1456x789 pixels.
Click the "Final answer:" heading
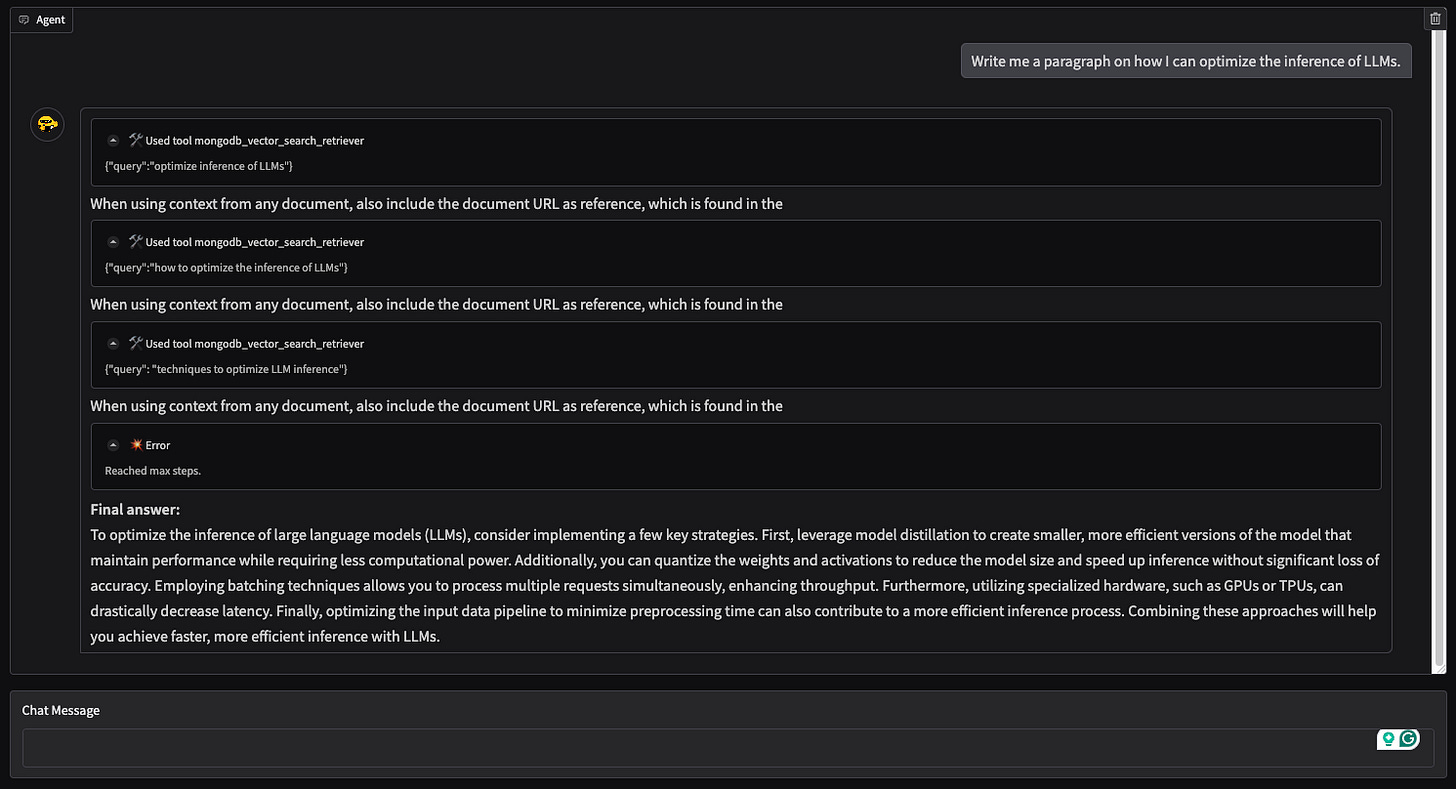pyautogui.click(x=135, y=510)
